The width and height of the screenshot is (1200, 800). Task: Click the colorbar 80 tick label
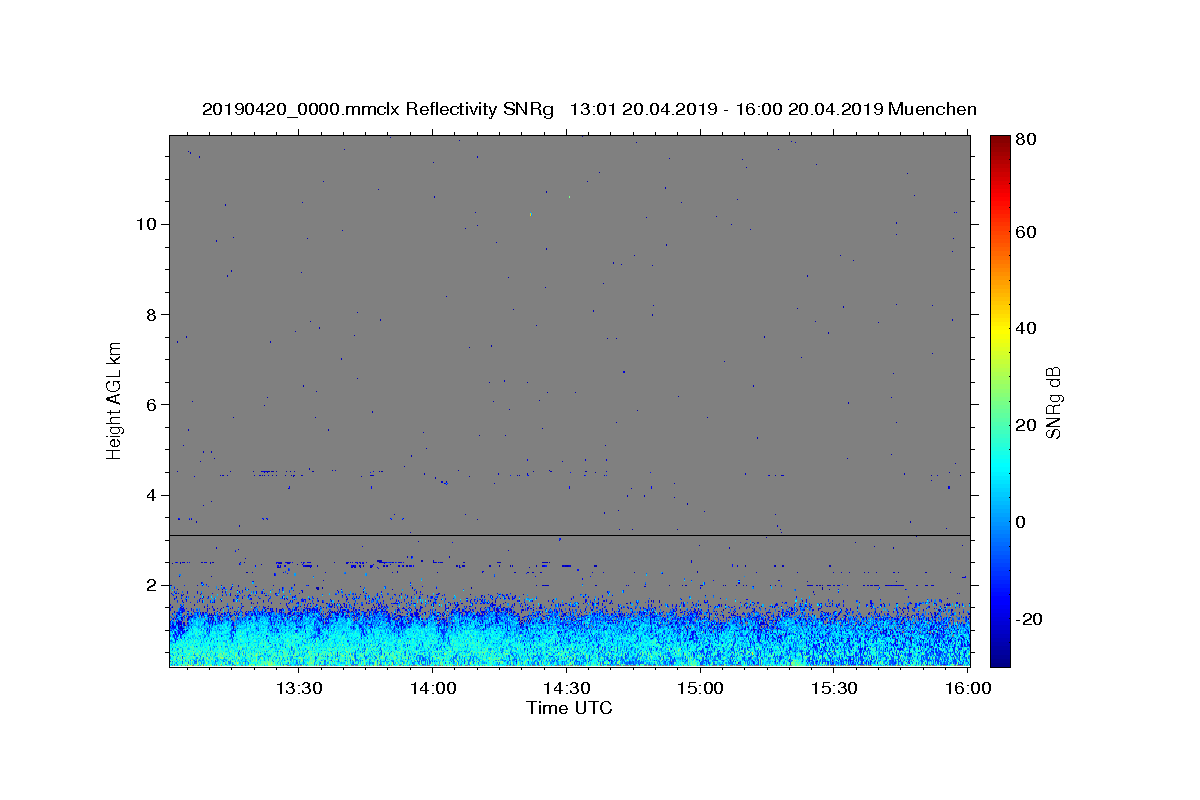[x=1026, y=140]
